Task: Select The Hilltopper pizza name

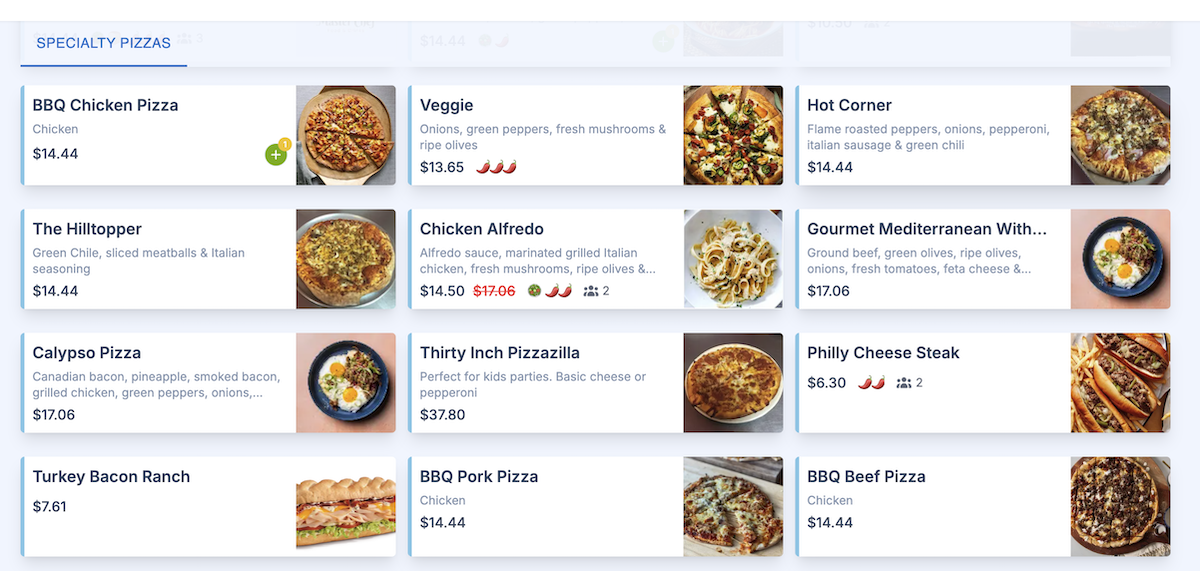Action: click(87, 229)
